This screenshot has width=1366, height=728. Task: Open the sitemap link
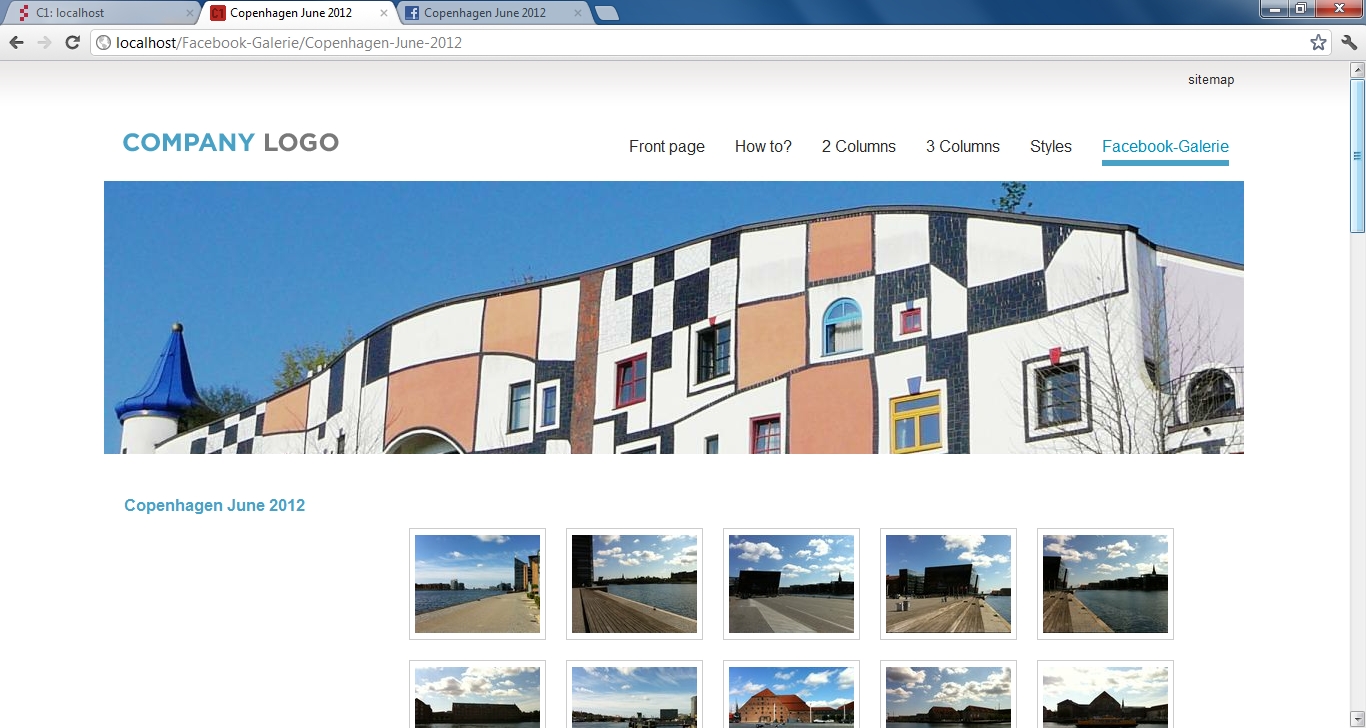click(x=1211, y=79)
